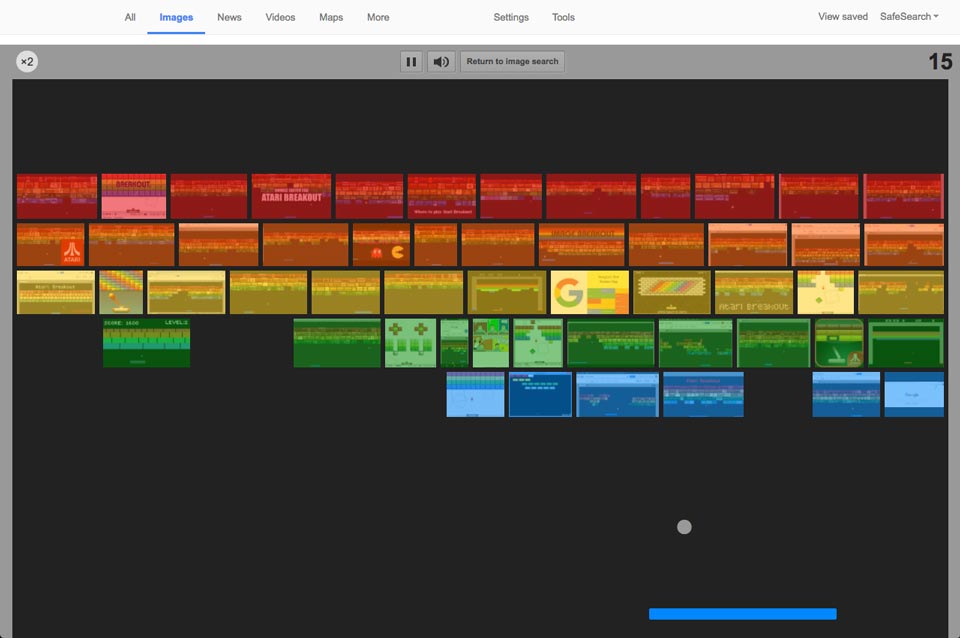Select red thumbnail titled ATARI BREAKOUT

coord(291,196)
